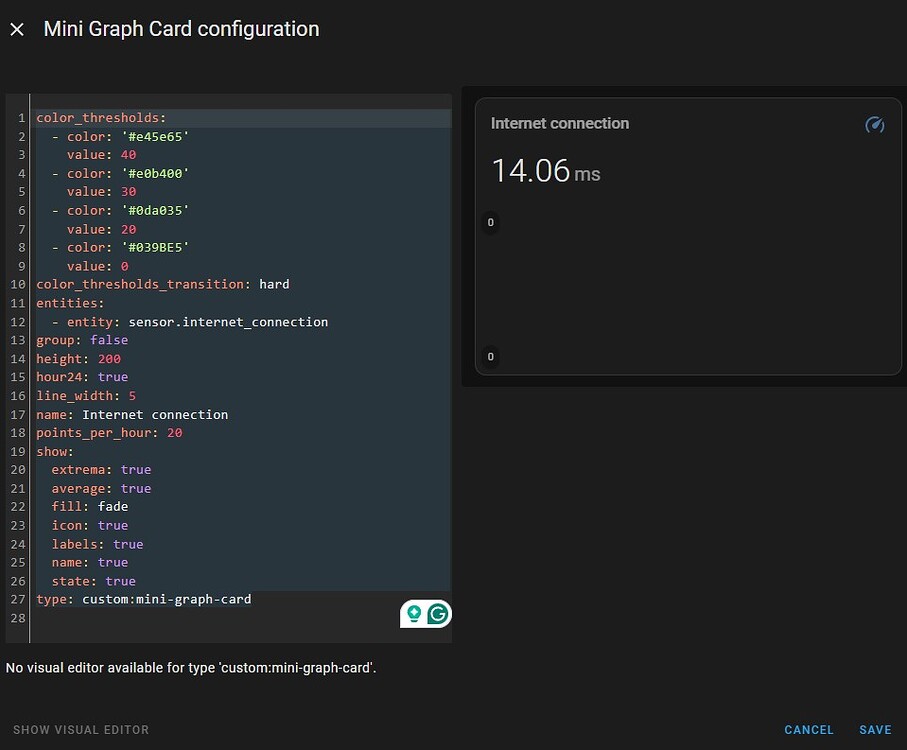Click the height value 200 in the YAML
This screenshot has height=750, width=907.
click(108, 358)
